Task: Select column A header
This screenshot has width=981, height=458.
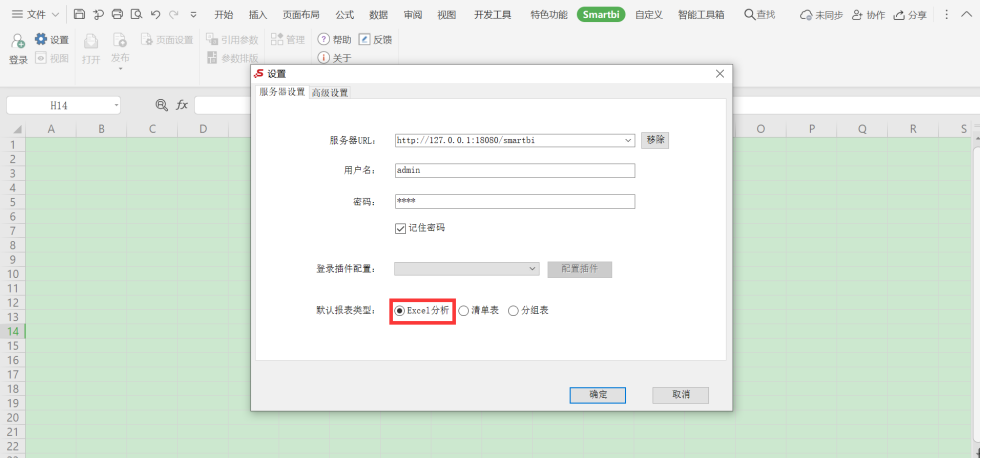Action: 51,130
